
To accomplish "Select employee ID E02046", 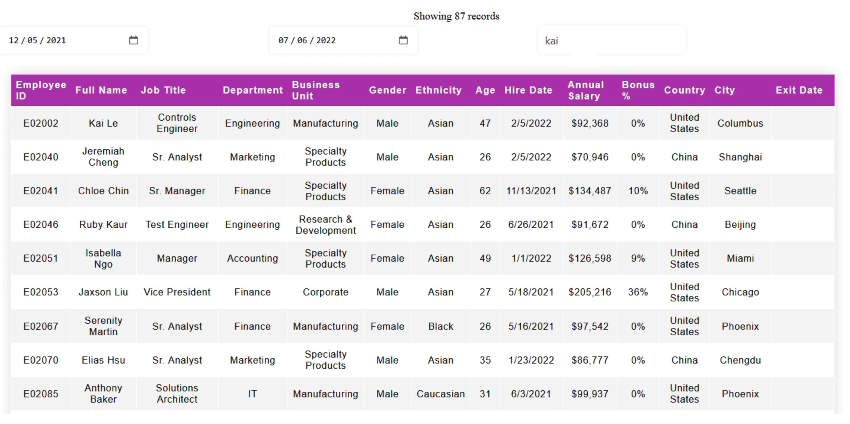I will (41, 224).
